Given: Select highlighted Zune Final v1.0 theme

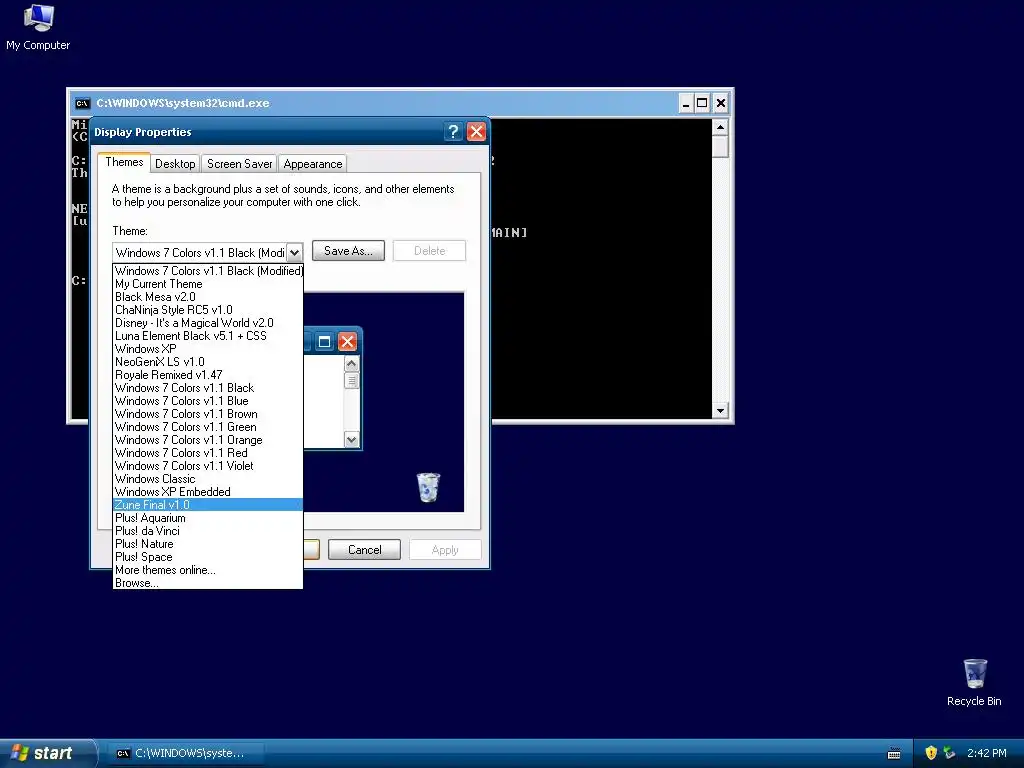Looking at the screenshot, I should [208, 505].
